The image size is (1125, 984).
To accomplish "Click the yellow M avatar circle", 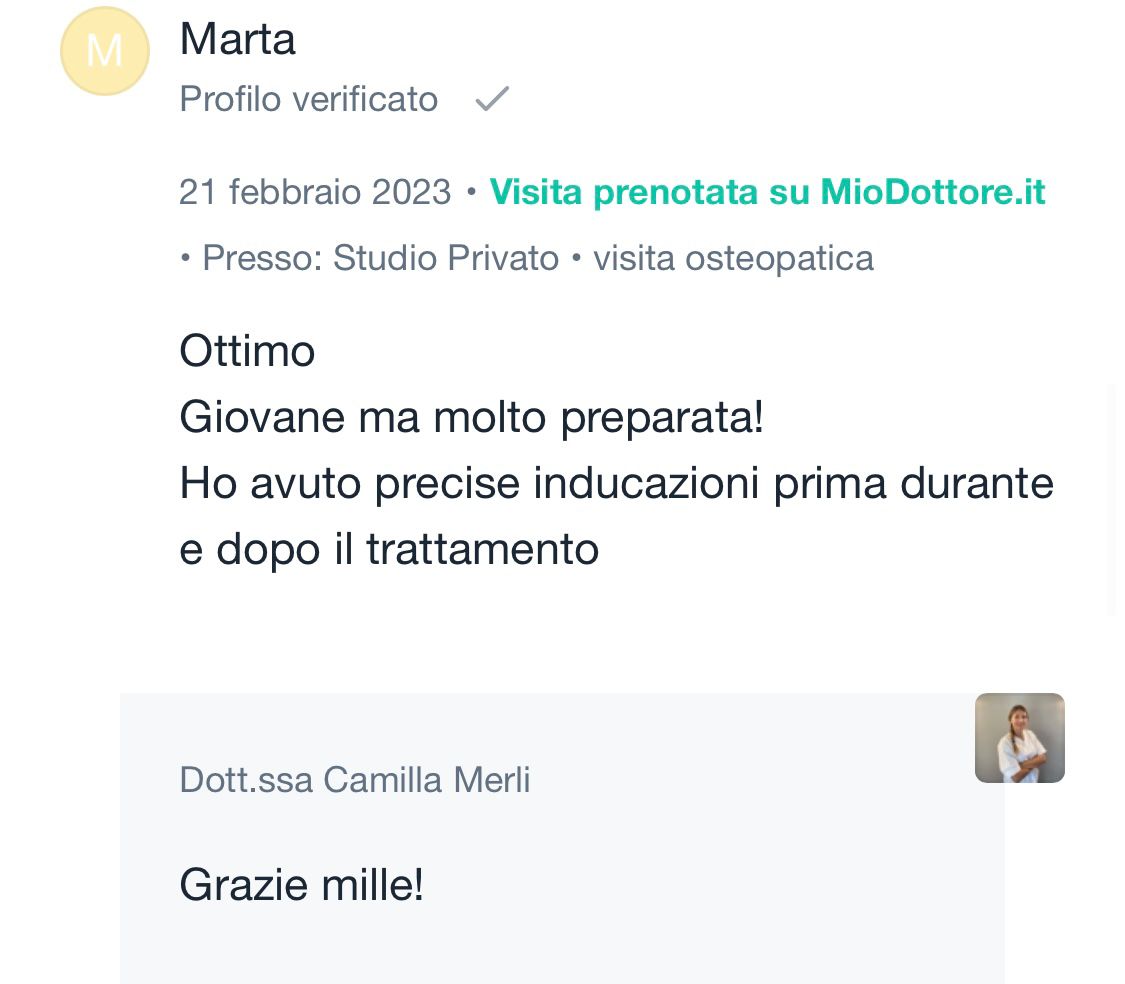I will point(105,51).
